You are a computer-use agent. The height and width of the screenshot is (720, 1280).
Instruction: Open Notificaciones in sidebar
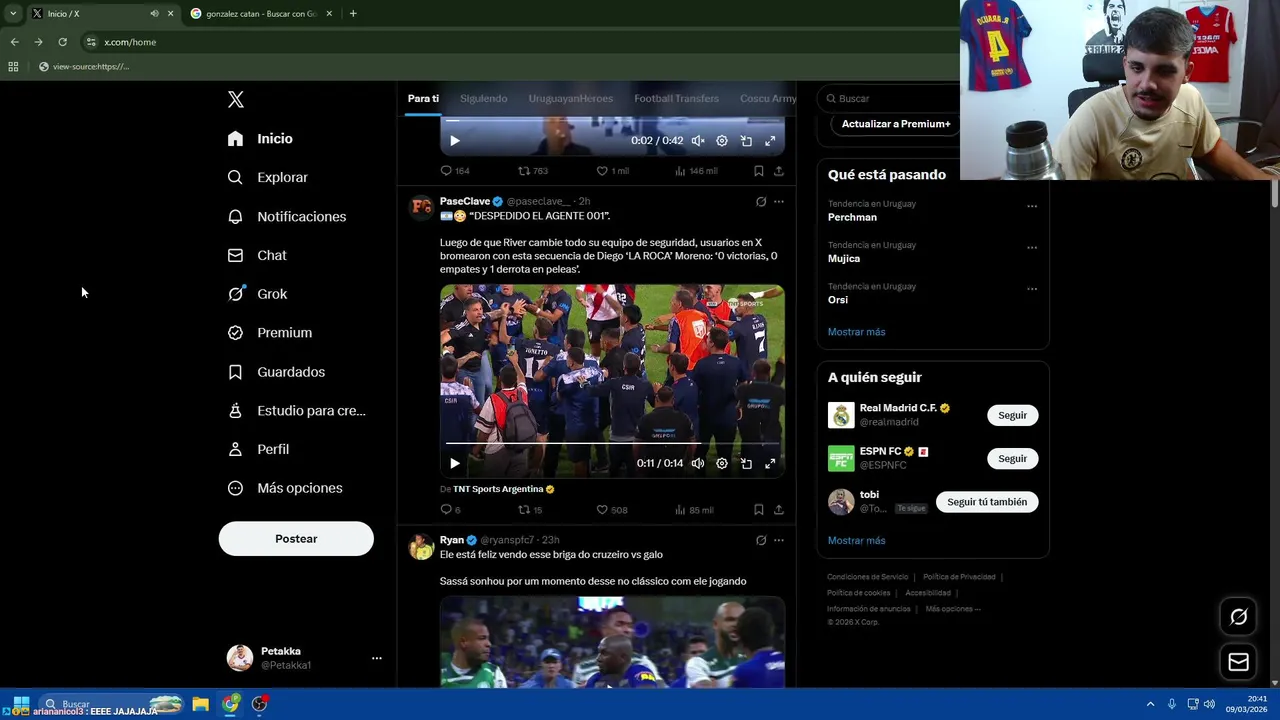tap(286, 216)
